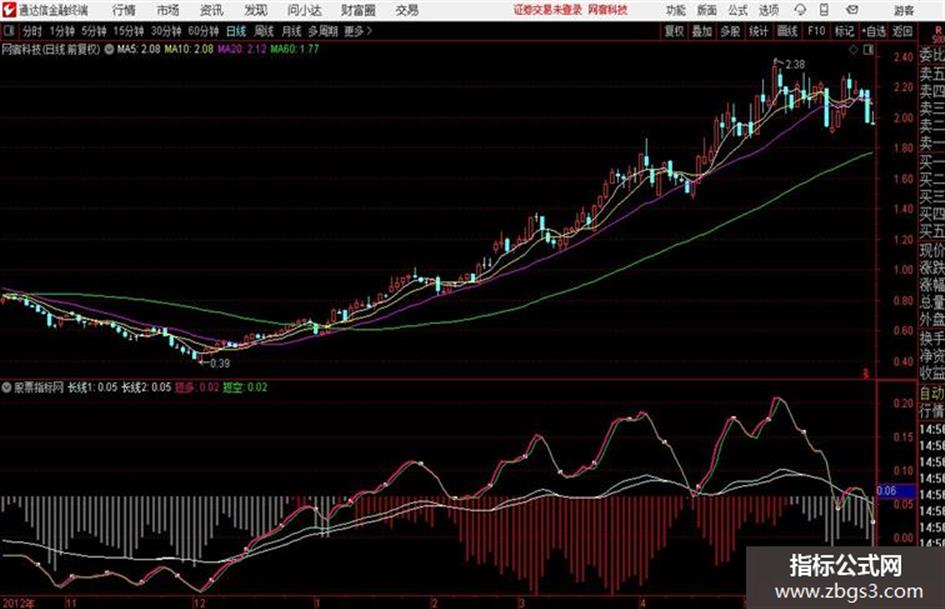Switch to the 30分钟 period tab
945x609 pixels.
click(166, 31)
